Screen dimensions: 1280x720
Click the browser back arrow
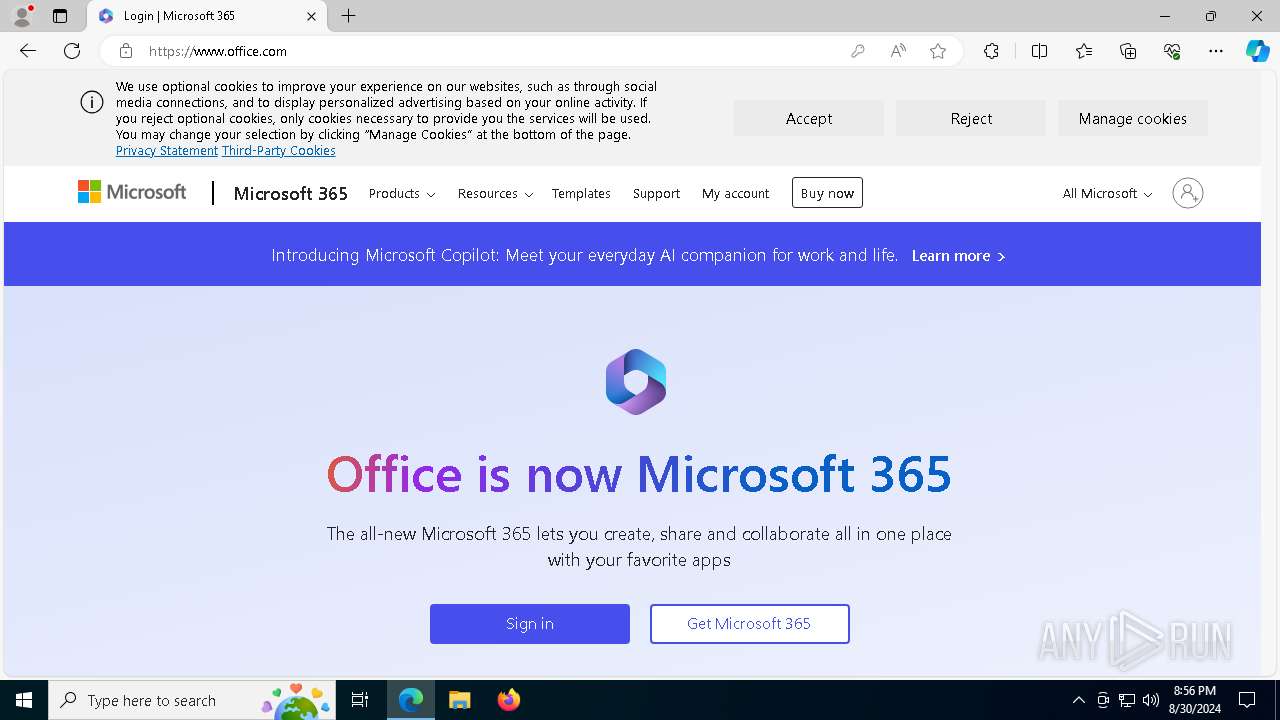[28, 51]
